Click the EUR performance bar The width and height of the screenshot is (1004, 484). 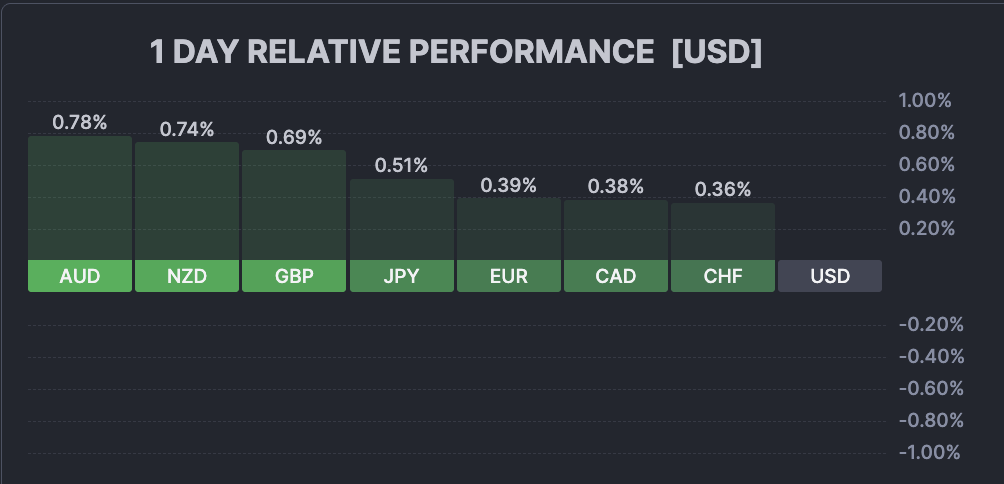508,229
